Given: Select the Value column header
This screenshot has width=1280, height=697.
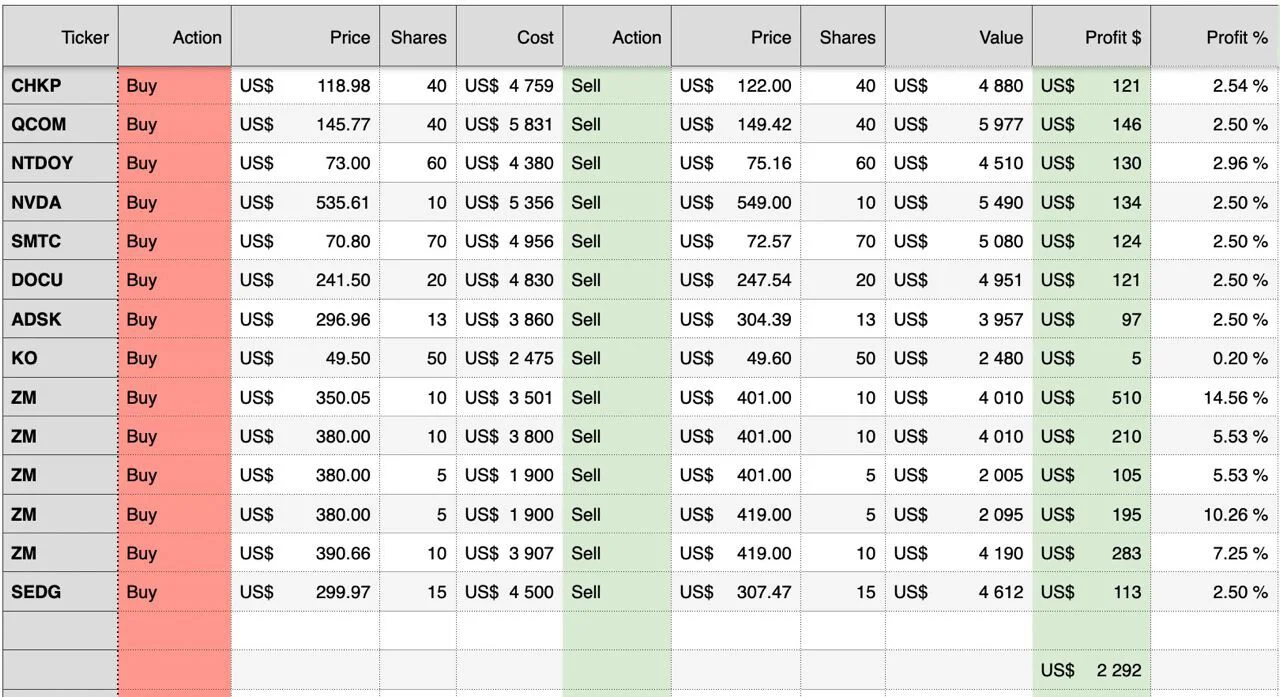Looking at the screenshot, I should (x=959, y=37).
